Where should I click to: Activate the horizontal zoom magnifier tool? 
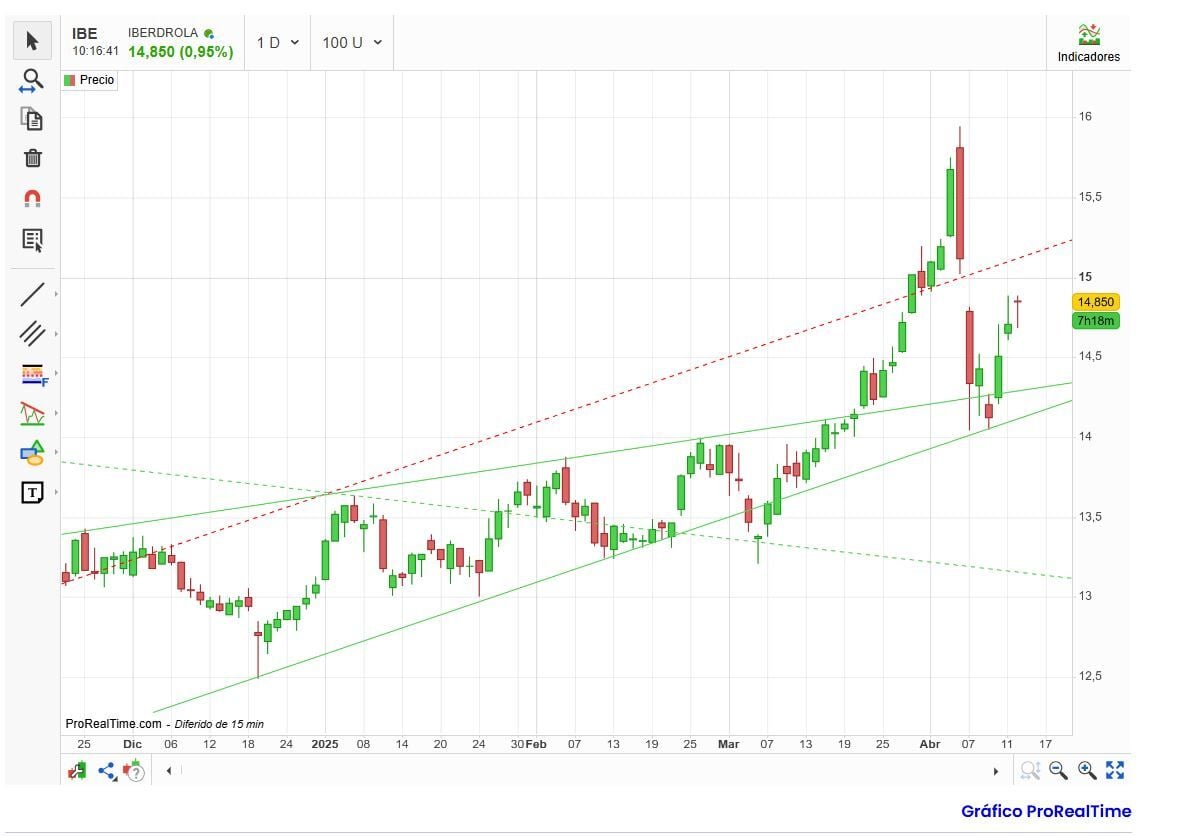pos(32,80)
